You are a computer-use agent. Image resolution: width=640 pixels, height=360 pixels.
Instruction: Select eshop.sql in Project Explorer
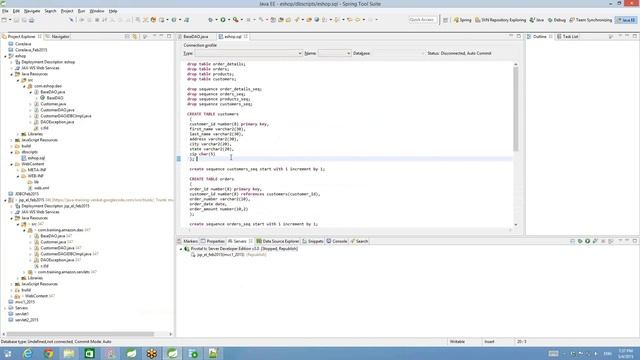coord(36,158)
